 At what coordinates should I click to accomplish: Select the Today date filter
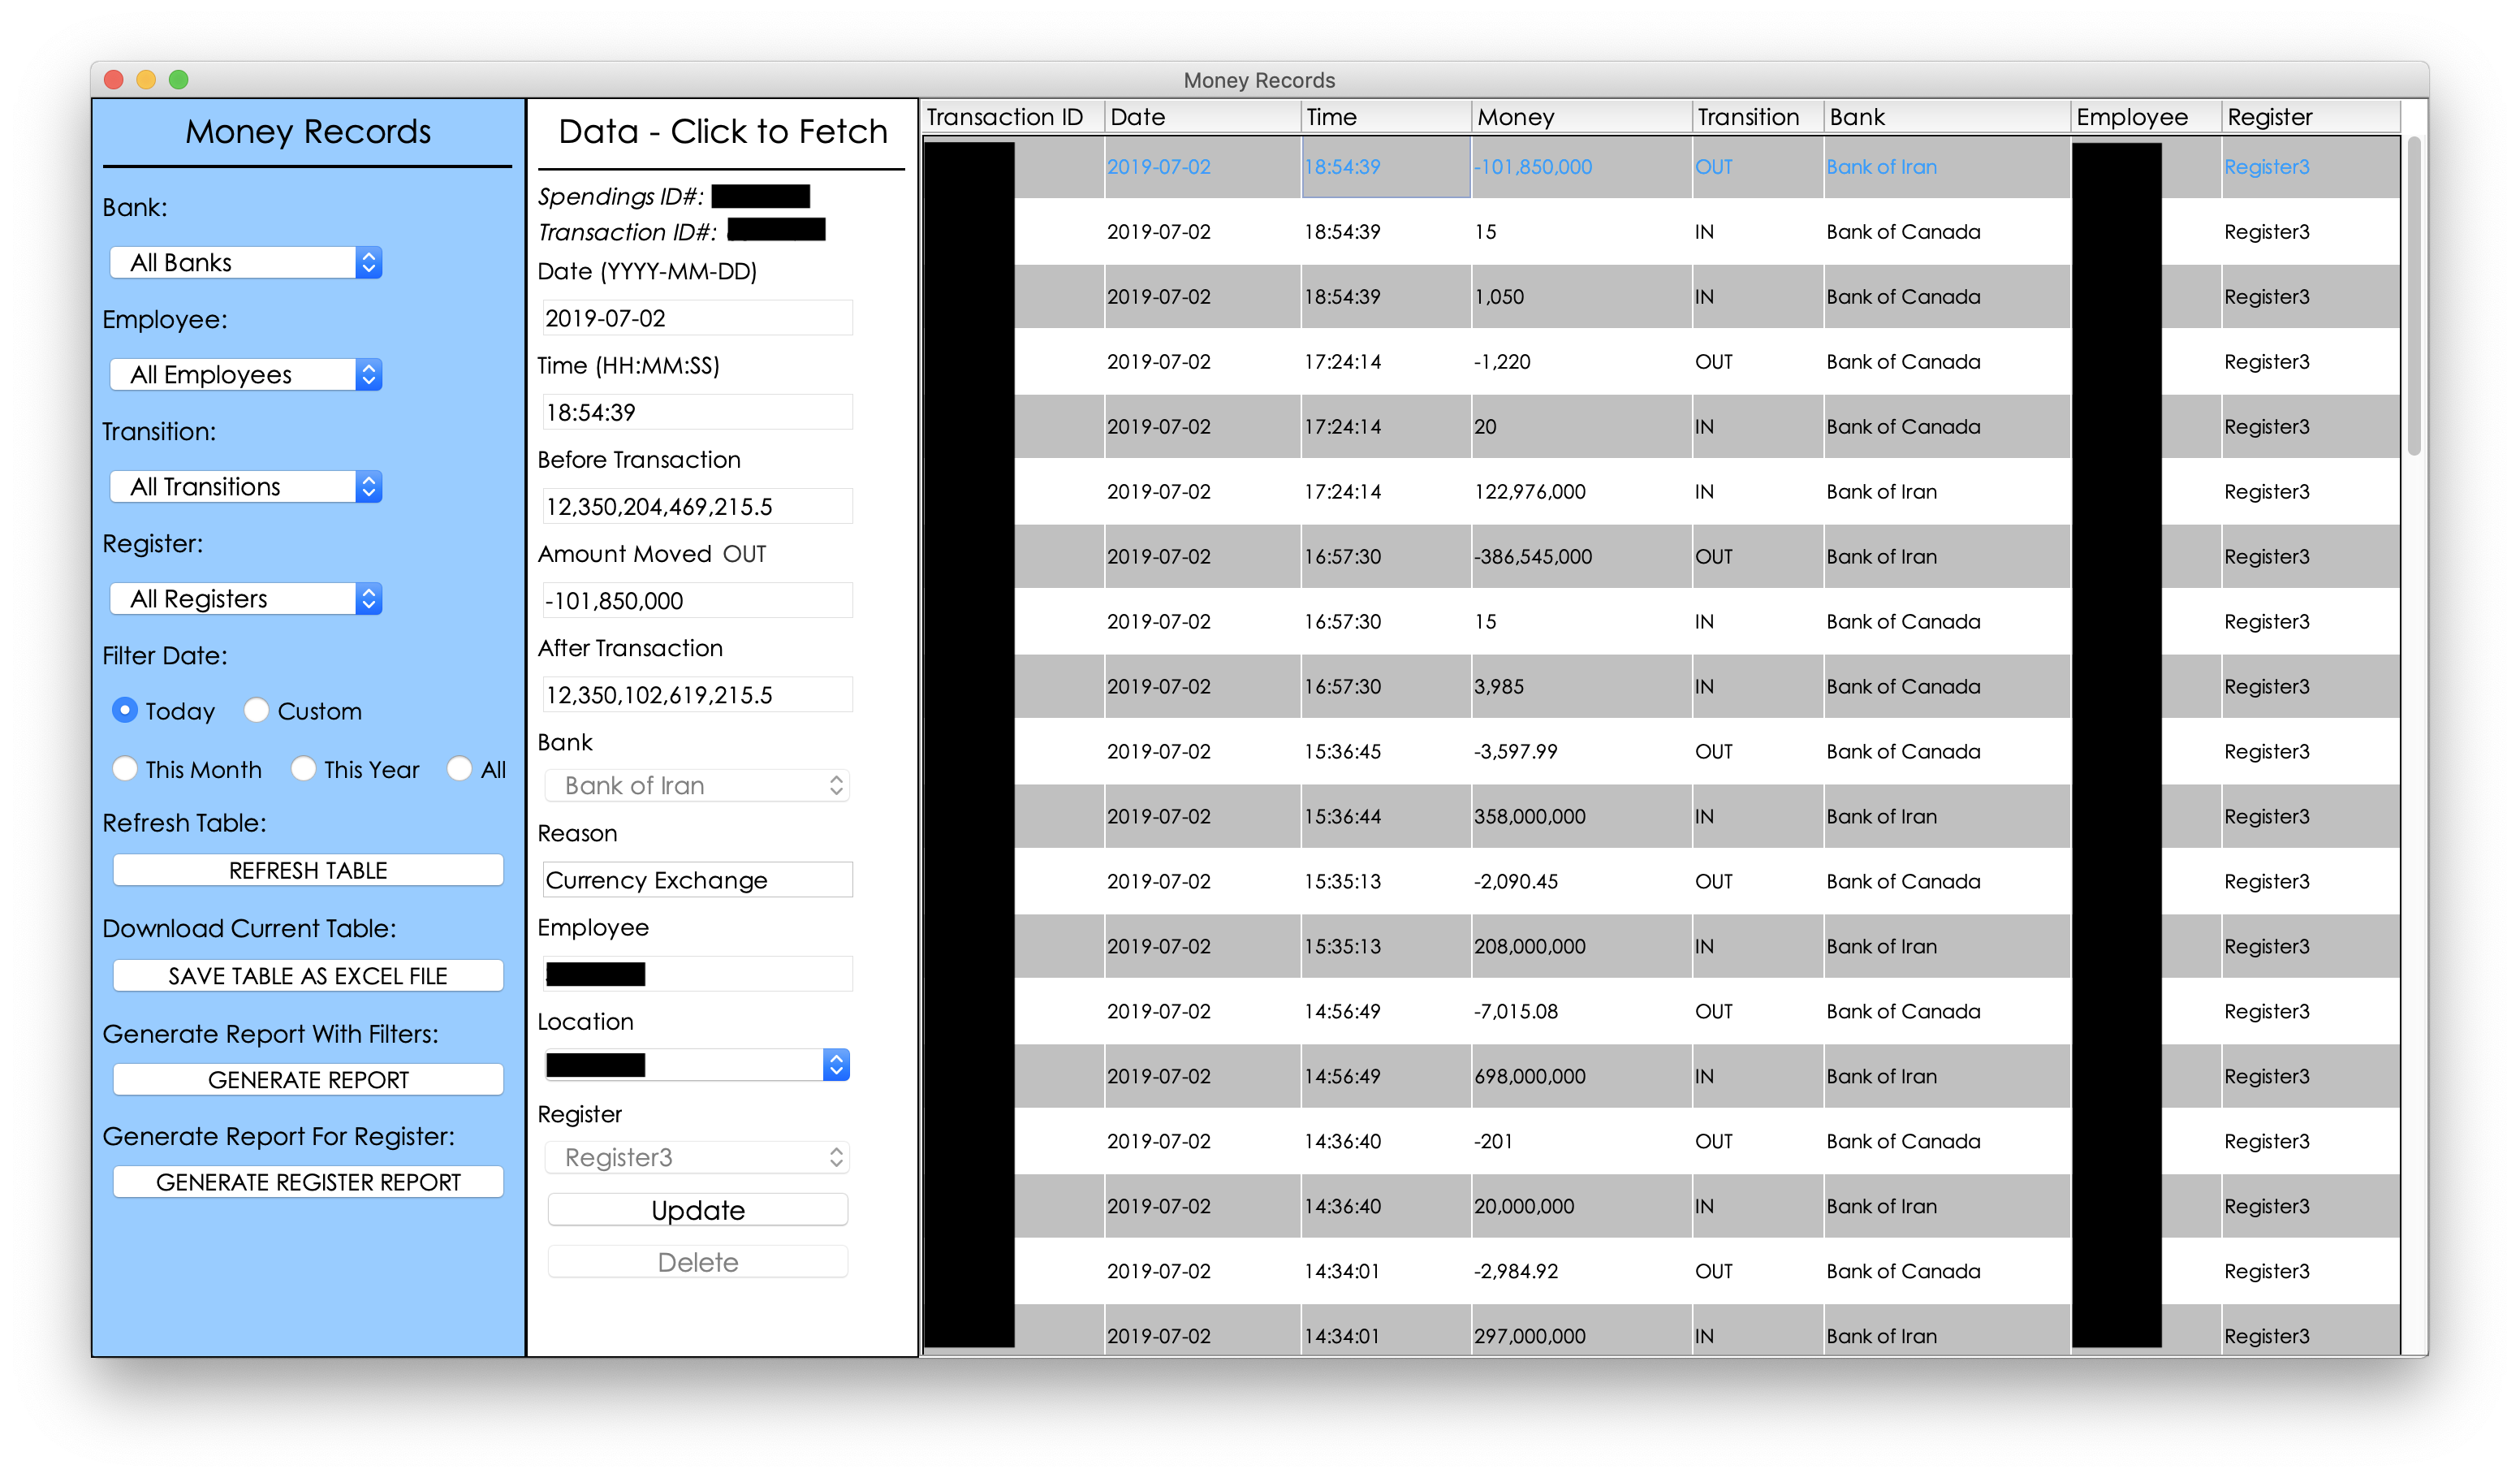[x=125, y=710]
